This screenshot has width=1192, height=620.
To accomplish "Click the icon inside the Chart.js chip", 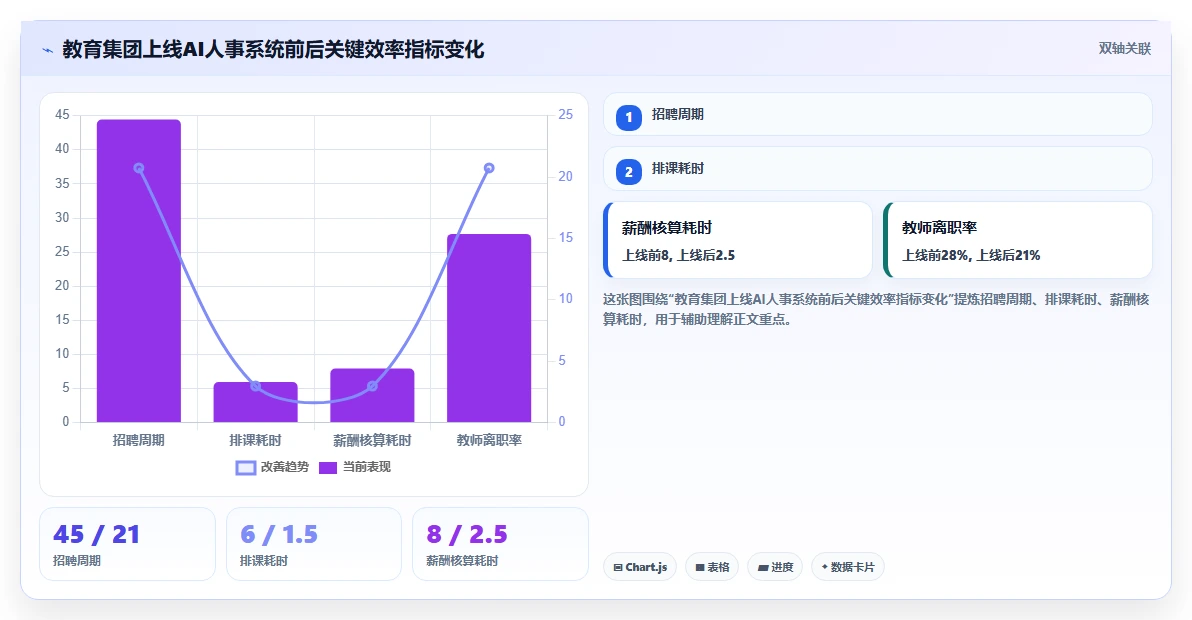I will [x=618, y=568].
